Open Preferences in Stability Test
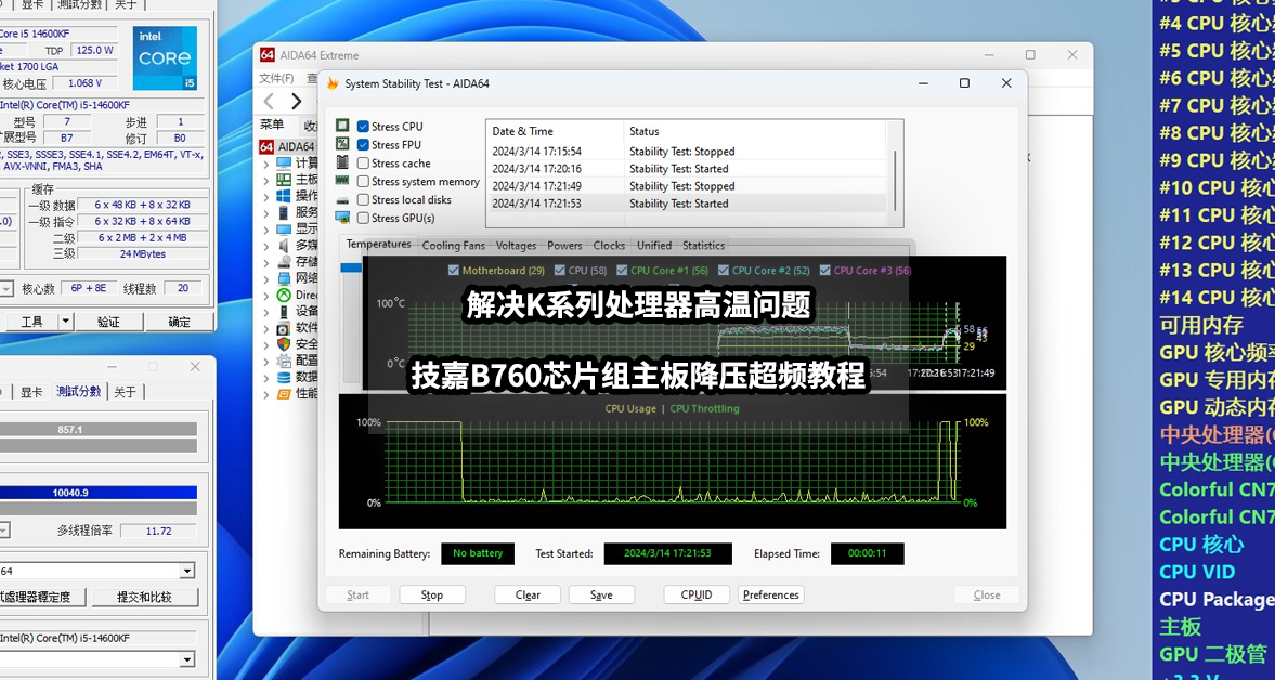 [771, 595]
